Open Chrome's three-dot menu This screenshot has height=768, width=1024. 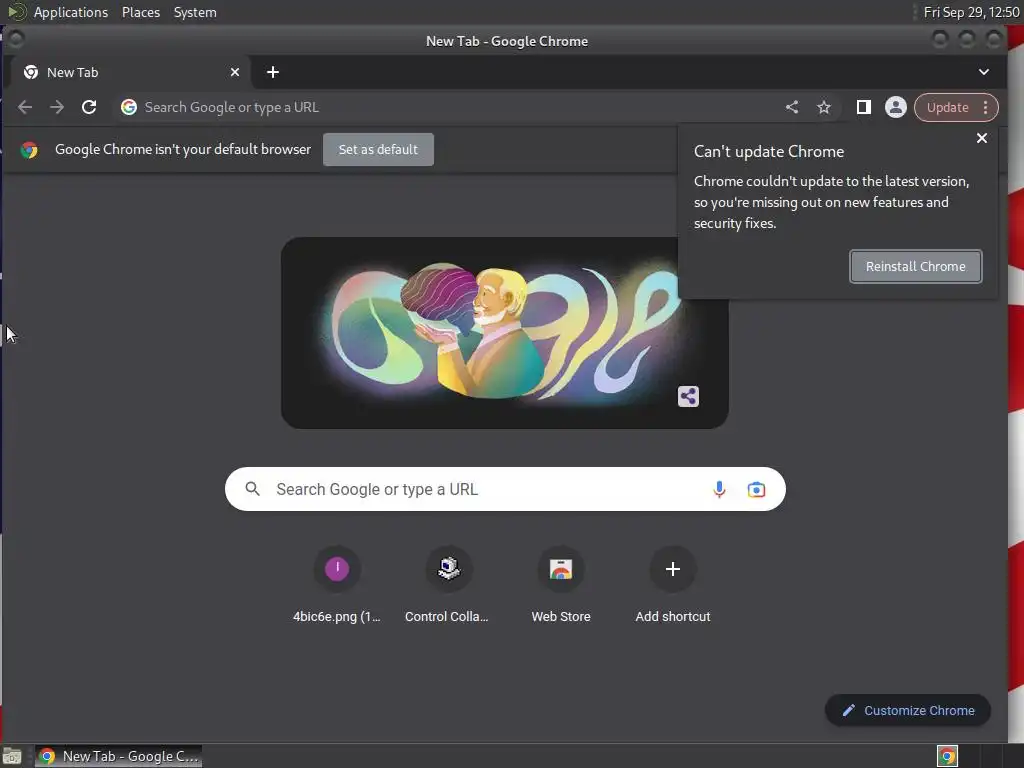click(x=985, y=107)
